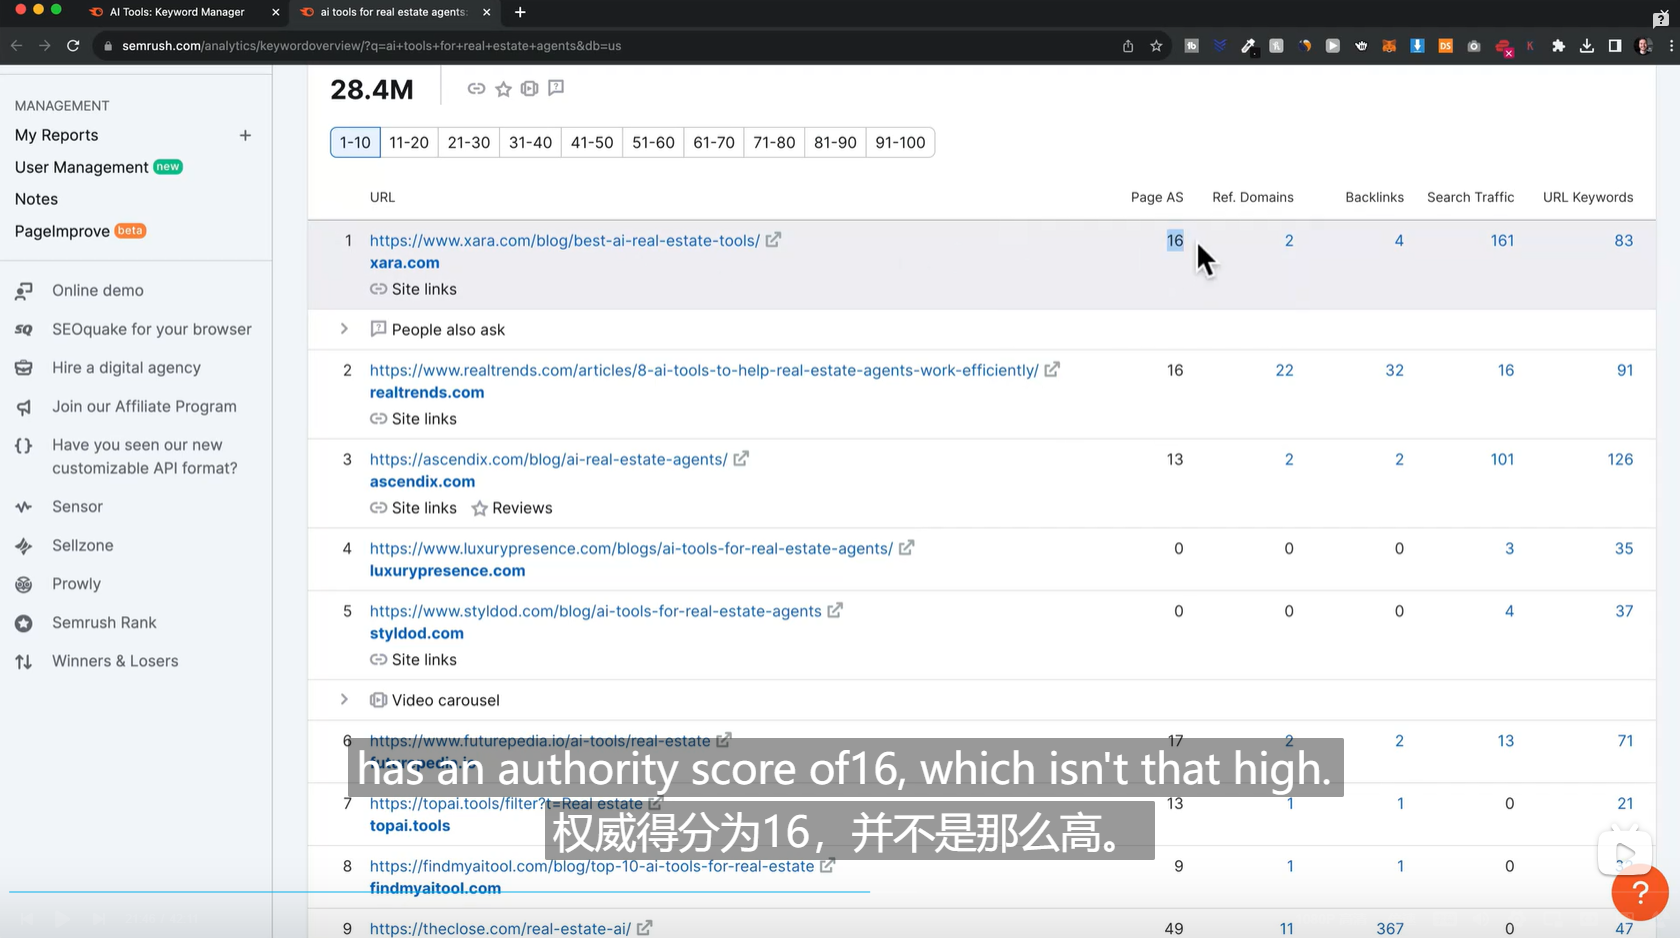Open realtrends.com URL external link icon
Viewport: 1680px width, 938px height.
pos(1052,370)
